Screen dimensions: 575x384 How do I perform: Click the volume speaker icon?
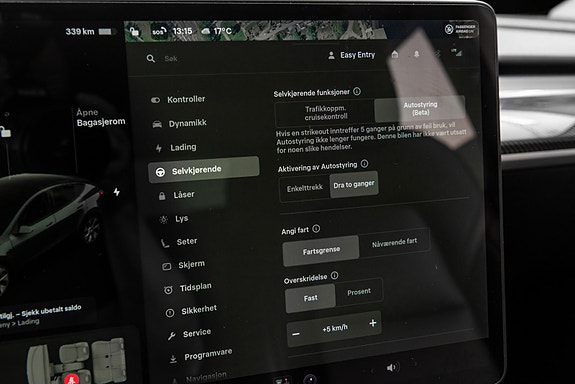point(392,367)
